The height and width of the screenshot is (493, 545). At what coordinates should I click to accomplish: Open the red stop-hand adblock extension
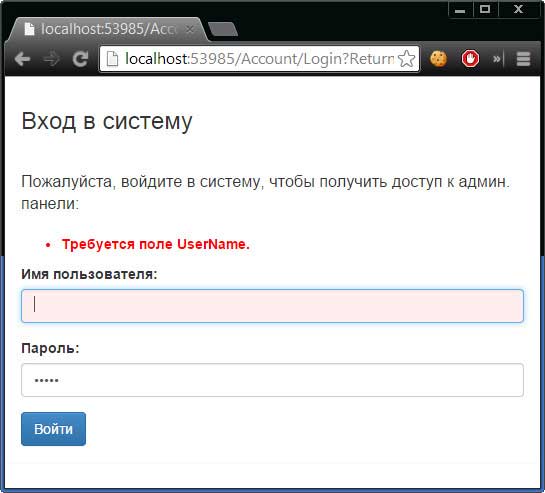click(x=470, y=59)
